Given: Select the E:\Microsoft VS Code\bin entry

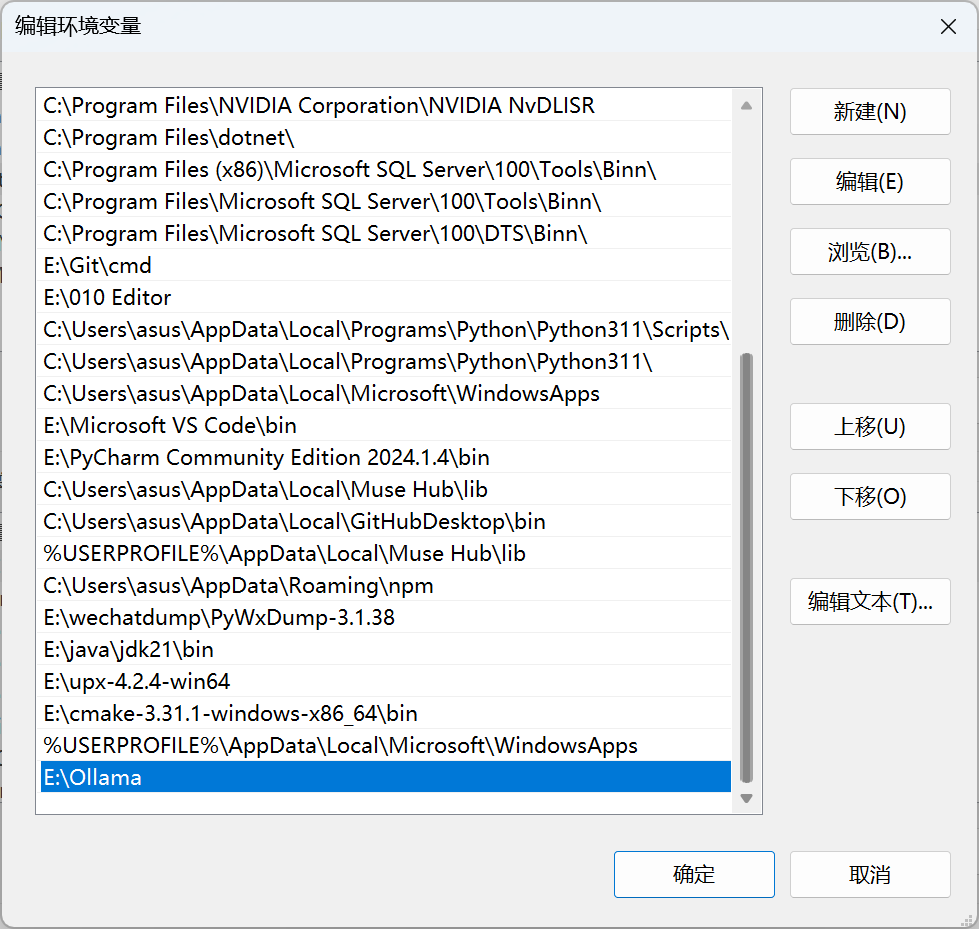Looking at the screenshot, I should (386, 425).
